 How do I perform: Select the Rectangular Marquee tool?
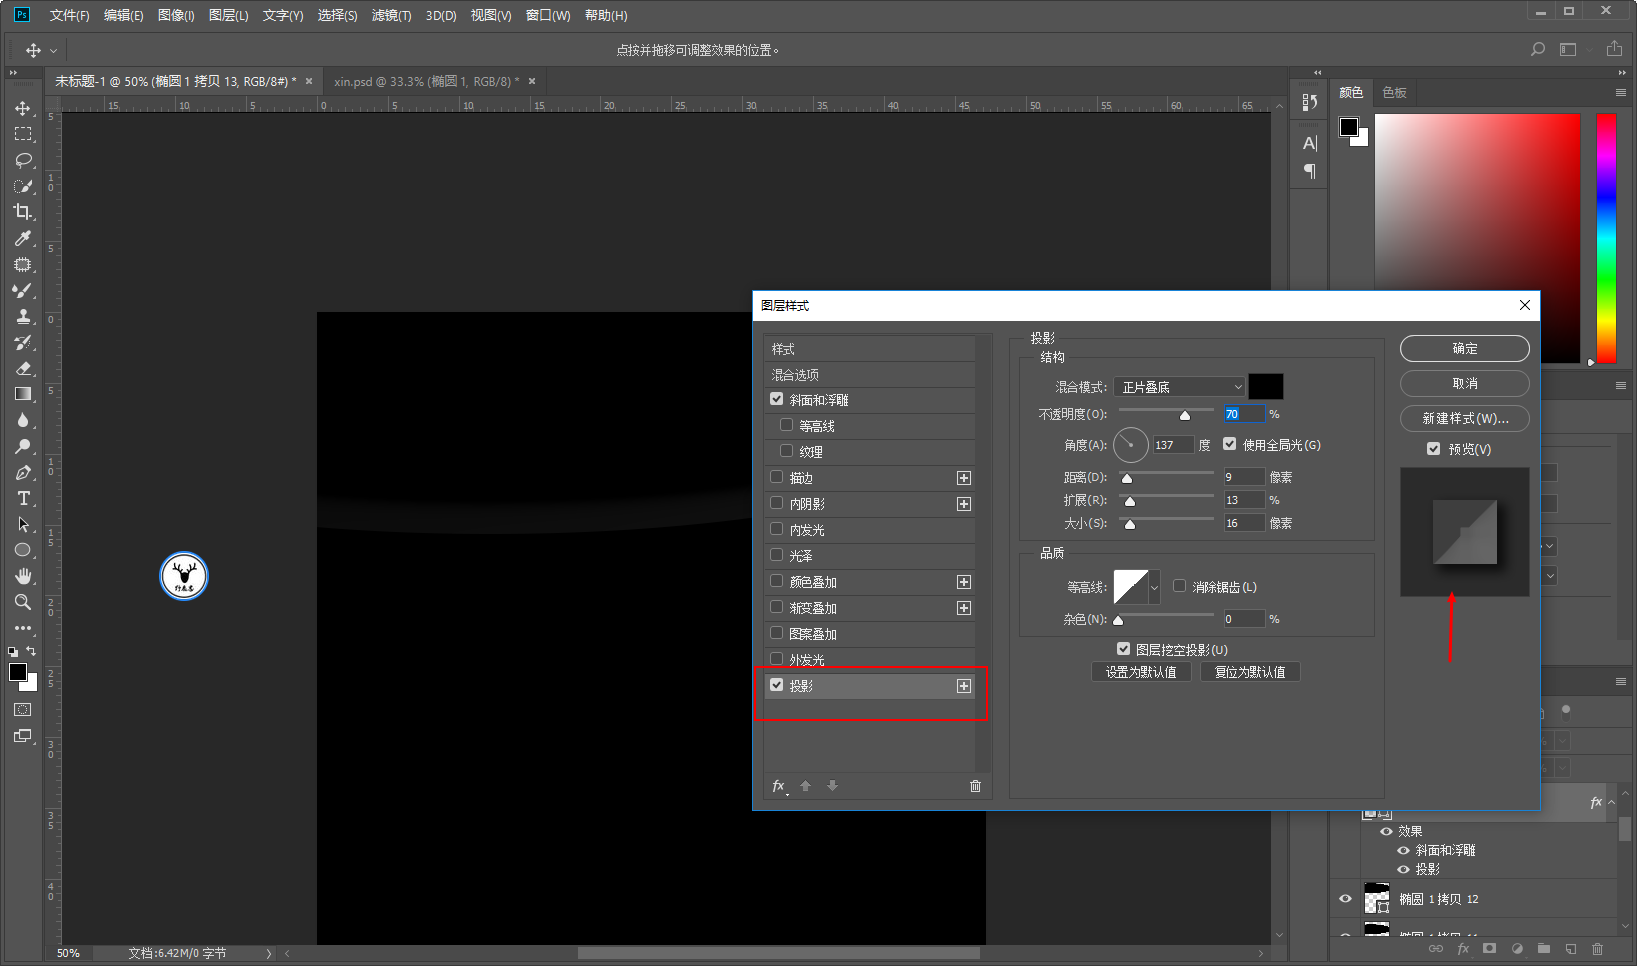(x=23, y=134)
